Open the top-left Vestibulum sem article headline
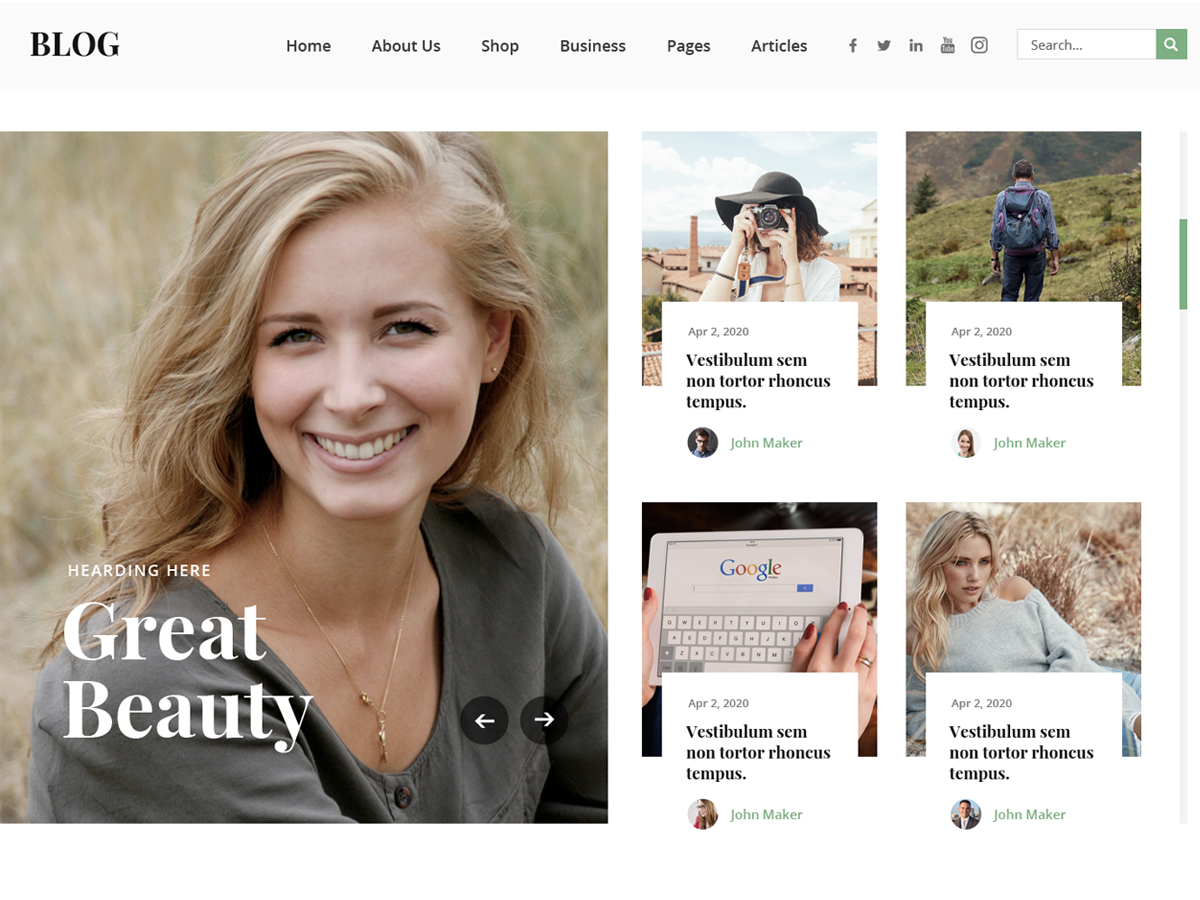 click(758, 380)
